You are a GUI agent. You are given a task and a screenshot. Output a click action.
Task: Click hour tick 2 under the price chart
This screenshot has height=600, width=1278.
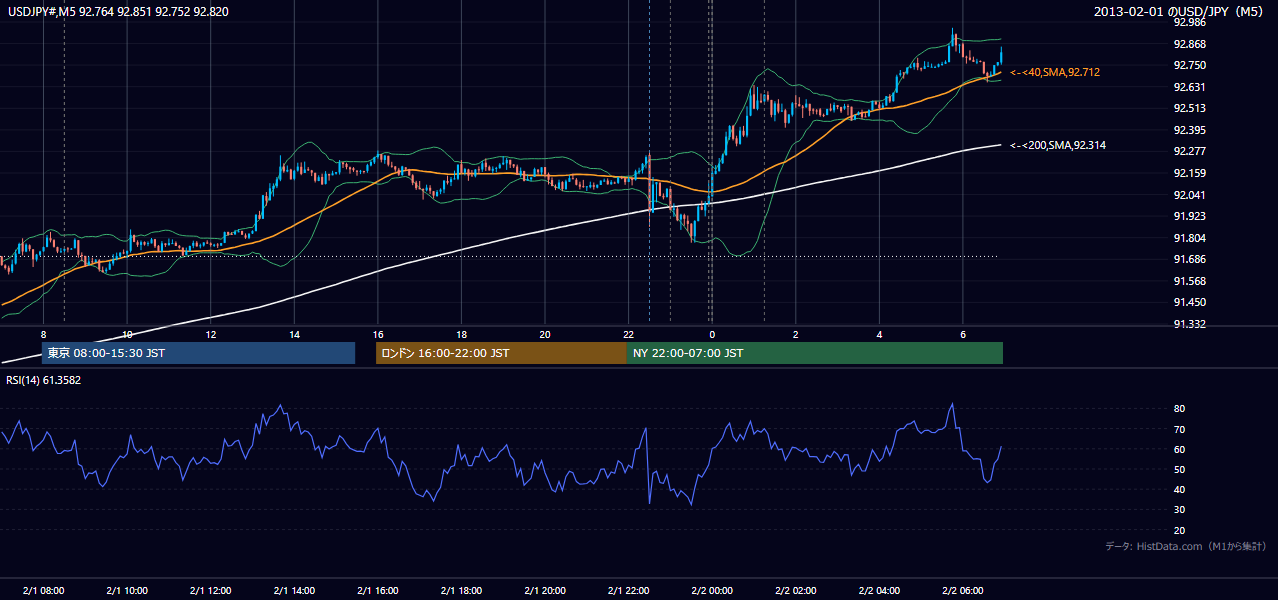click(x=795, y=334)
